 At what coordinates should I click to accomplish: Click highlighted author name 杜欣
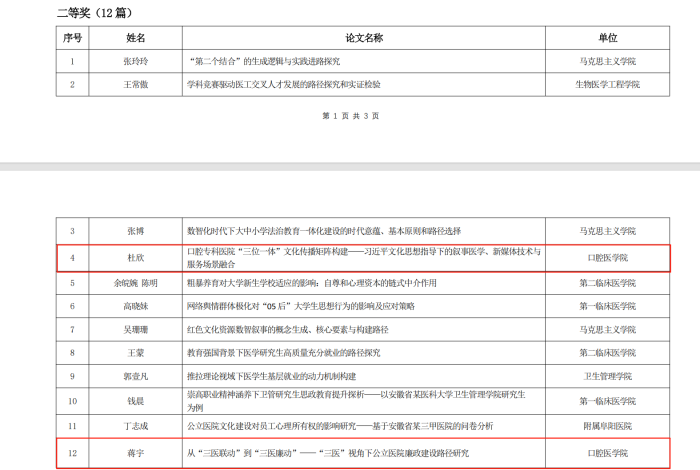(x=135, y=257)
